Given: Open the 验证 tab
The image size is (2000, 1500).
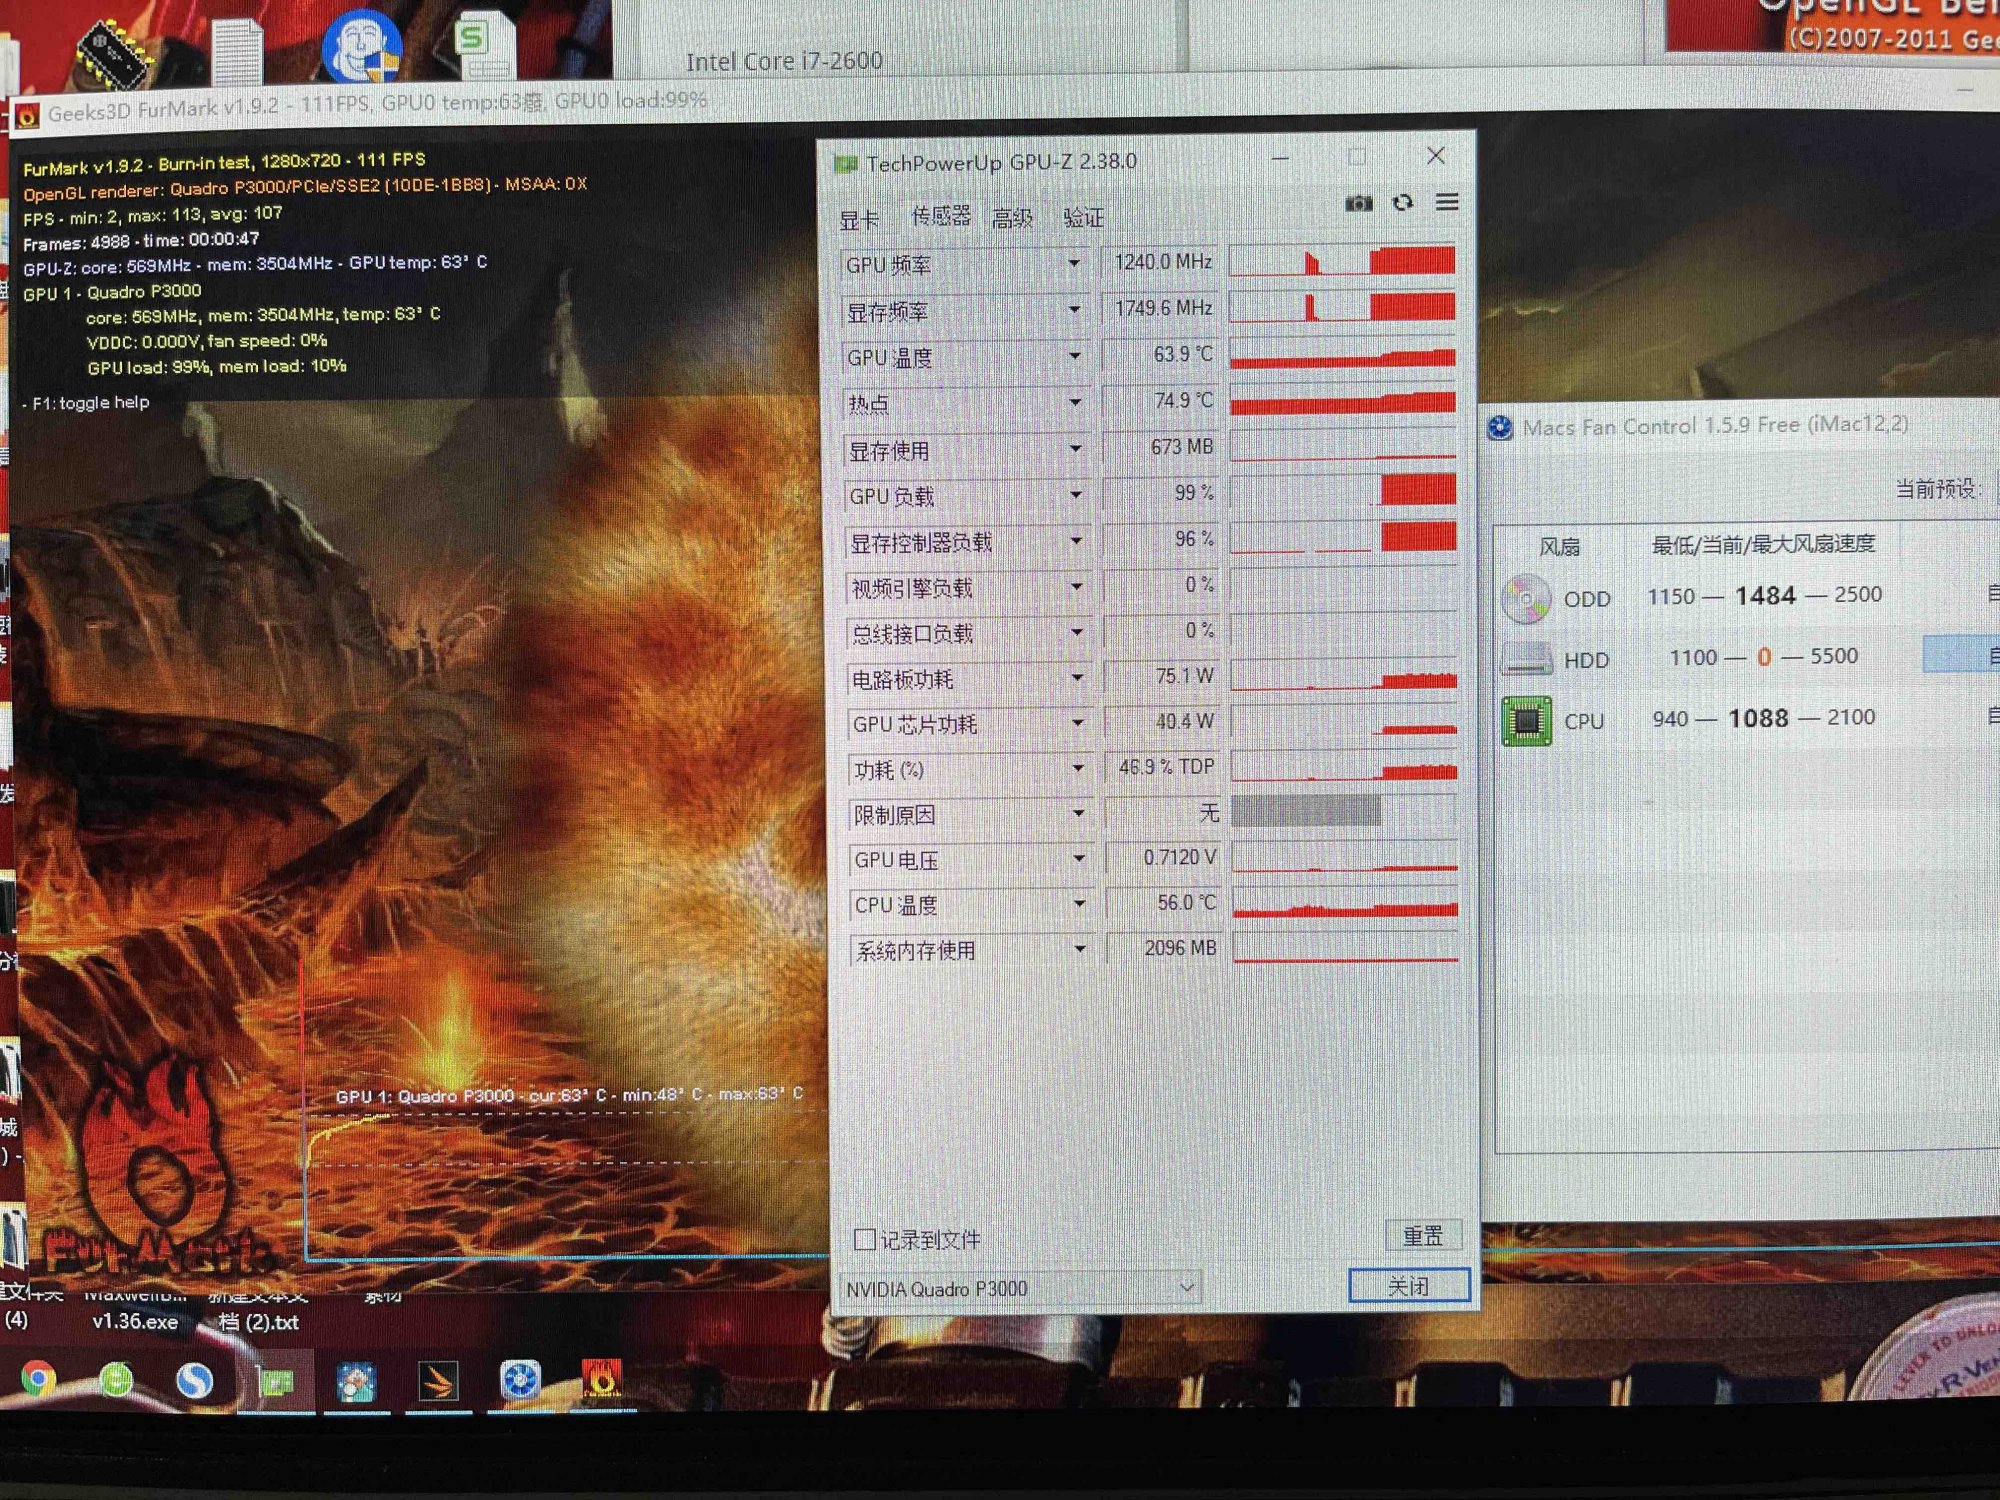Looking at the screenshot, I should pos(1084,217).
